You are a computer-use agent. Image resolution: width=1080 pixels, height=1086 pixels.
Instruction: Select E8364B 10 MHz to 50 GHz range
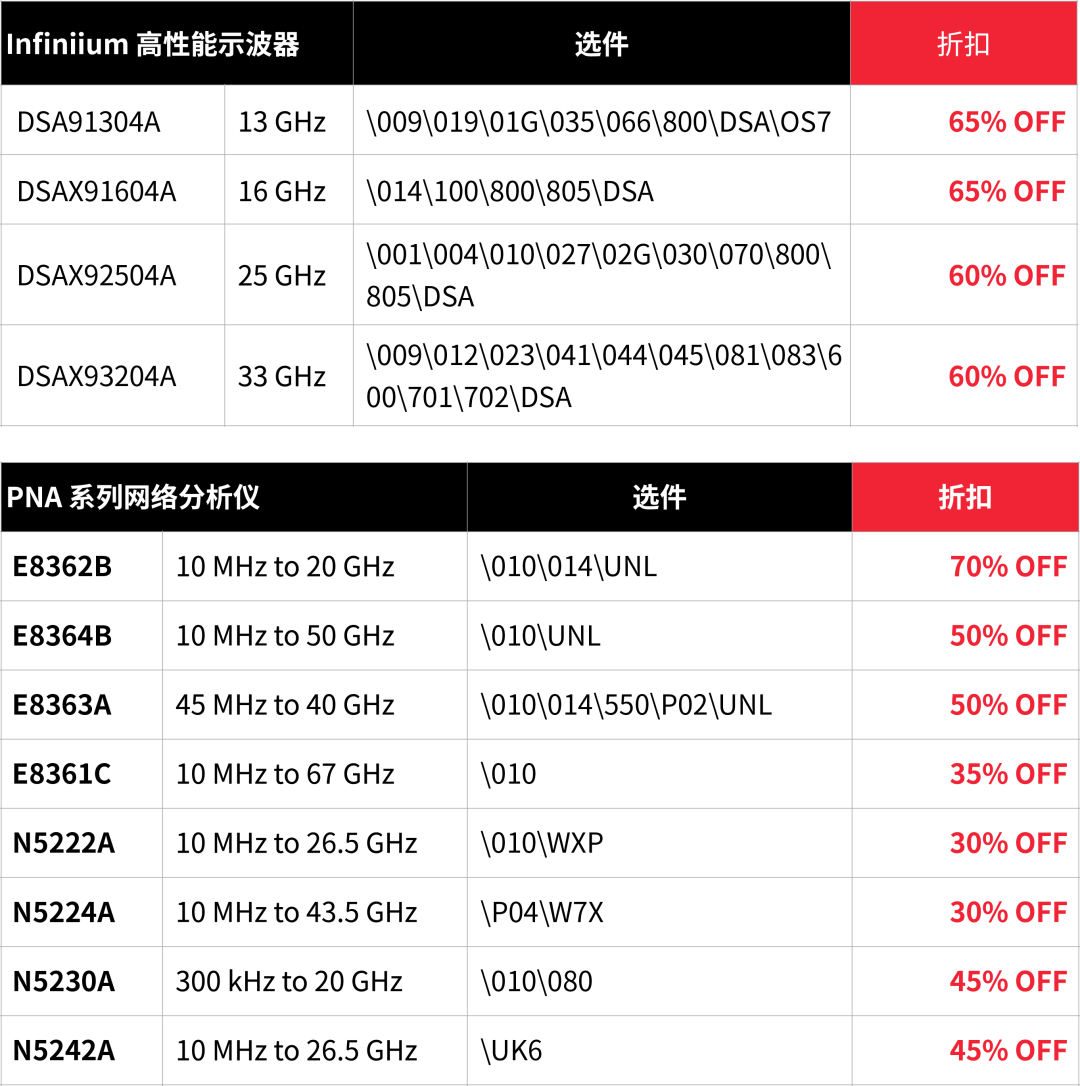[x=285, y=636]
